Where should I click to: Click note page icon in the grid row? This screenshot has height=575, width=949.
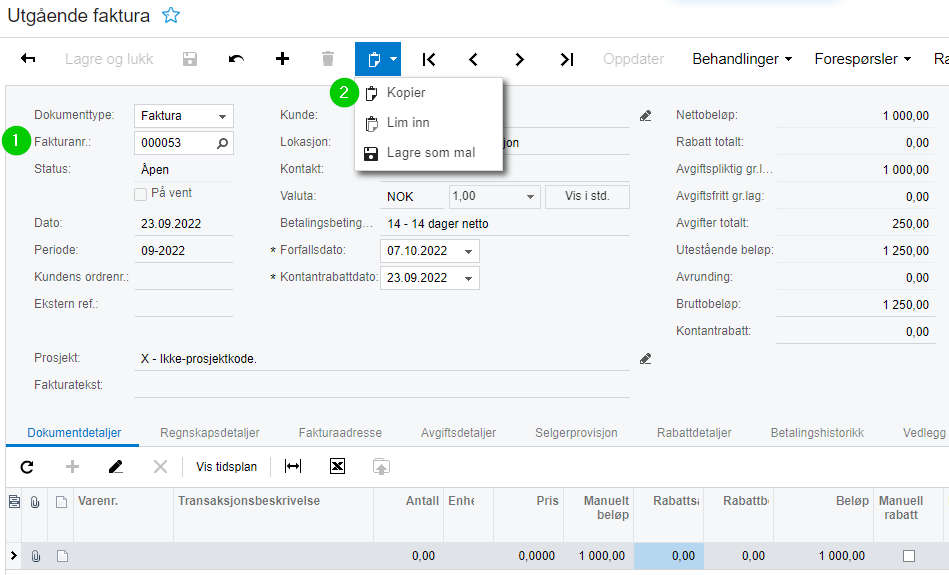pyautogui.click(x=62, y=556)
